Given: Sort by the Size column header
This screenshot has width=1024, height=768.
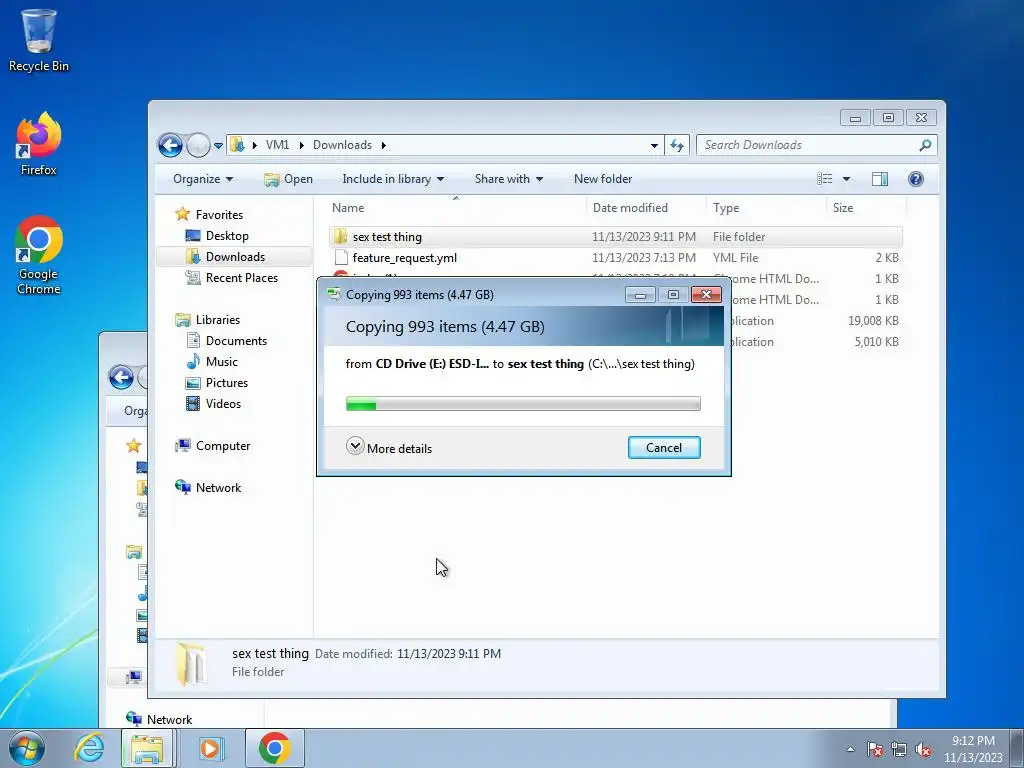Looking at the screenshot, I should 866,208.
